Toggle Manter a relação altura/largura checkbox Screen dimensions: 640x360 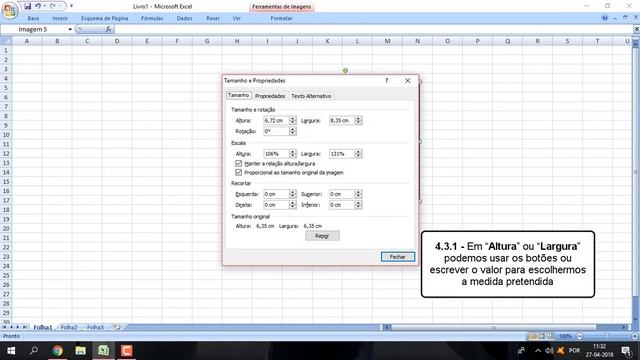click(x=238, y=163)
